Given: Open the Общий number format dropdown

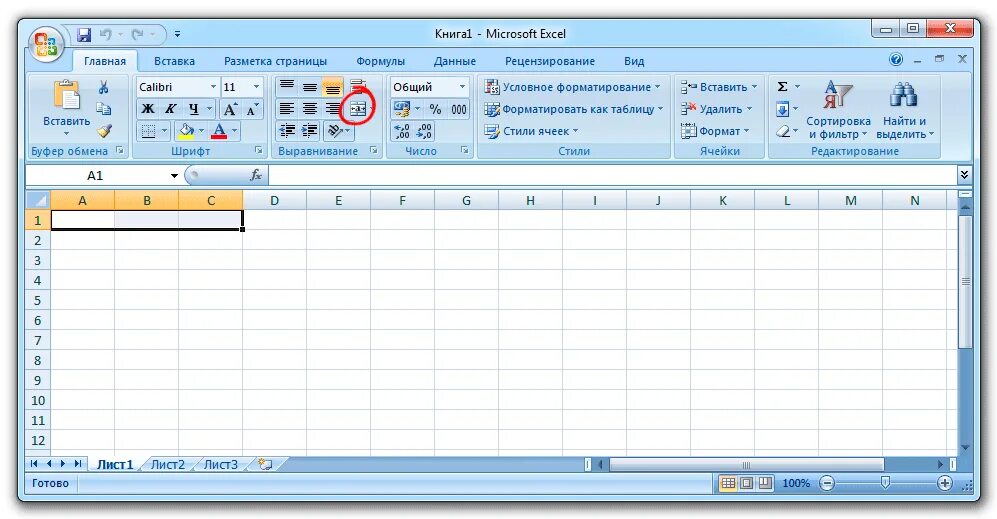Looking at the screenshot, I should click(462, 86).
